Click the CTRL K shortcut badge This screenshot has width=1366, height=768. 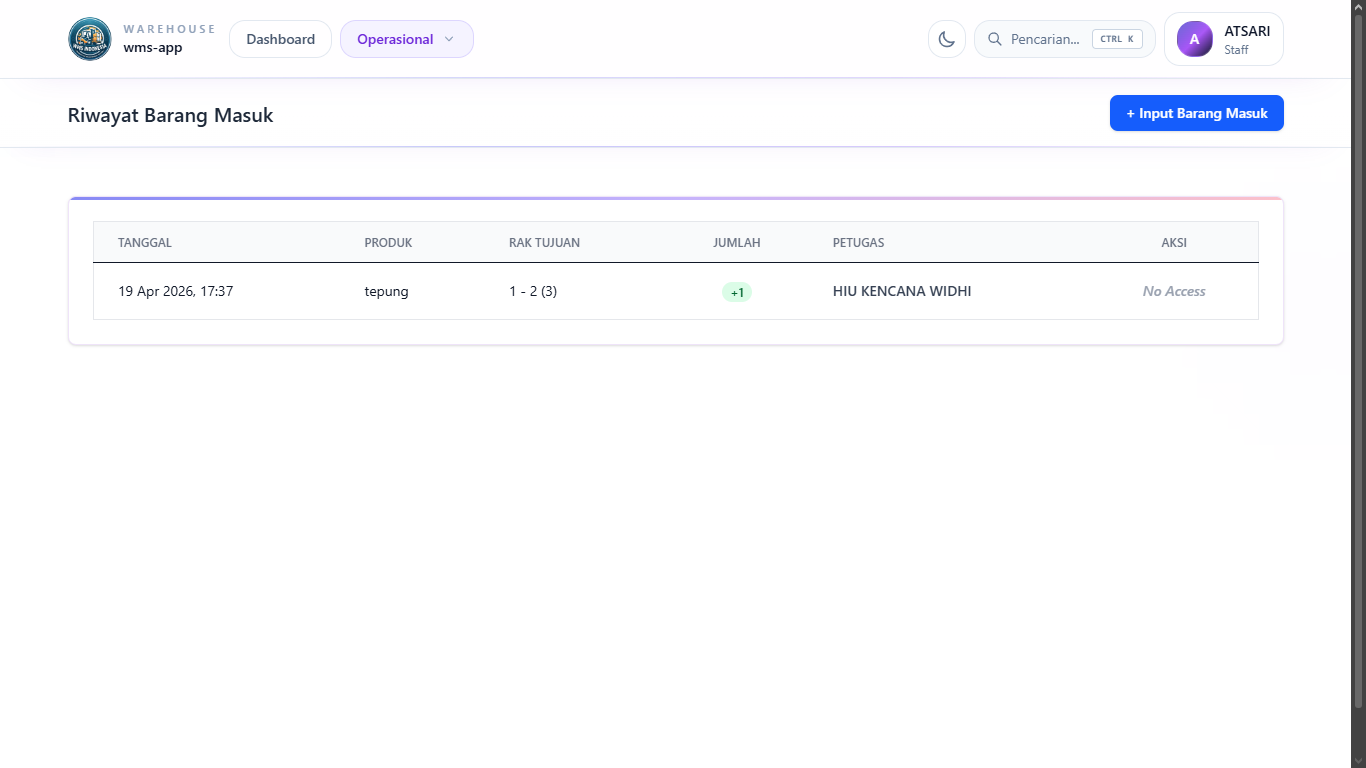[x=1117, y=39]
